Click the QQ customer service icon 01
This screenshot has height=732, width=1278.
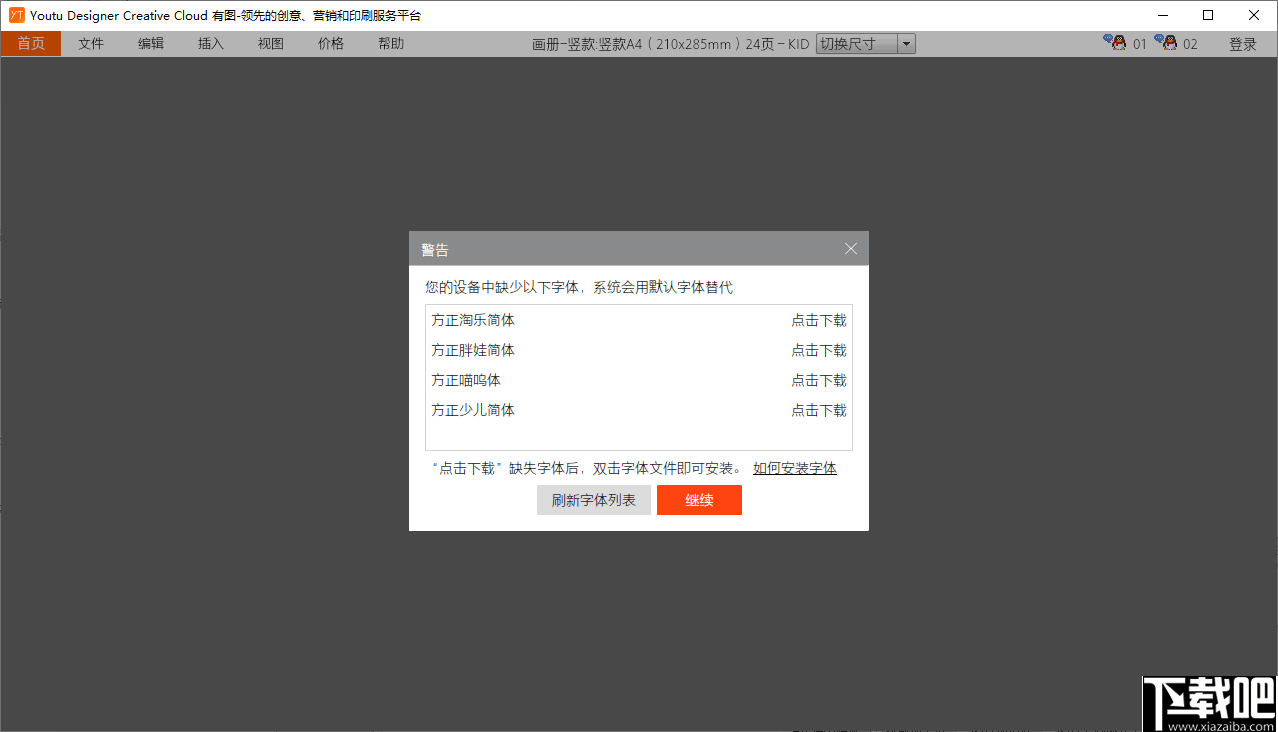tap(1118, 42)
